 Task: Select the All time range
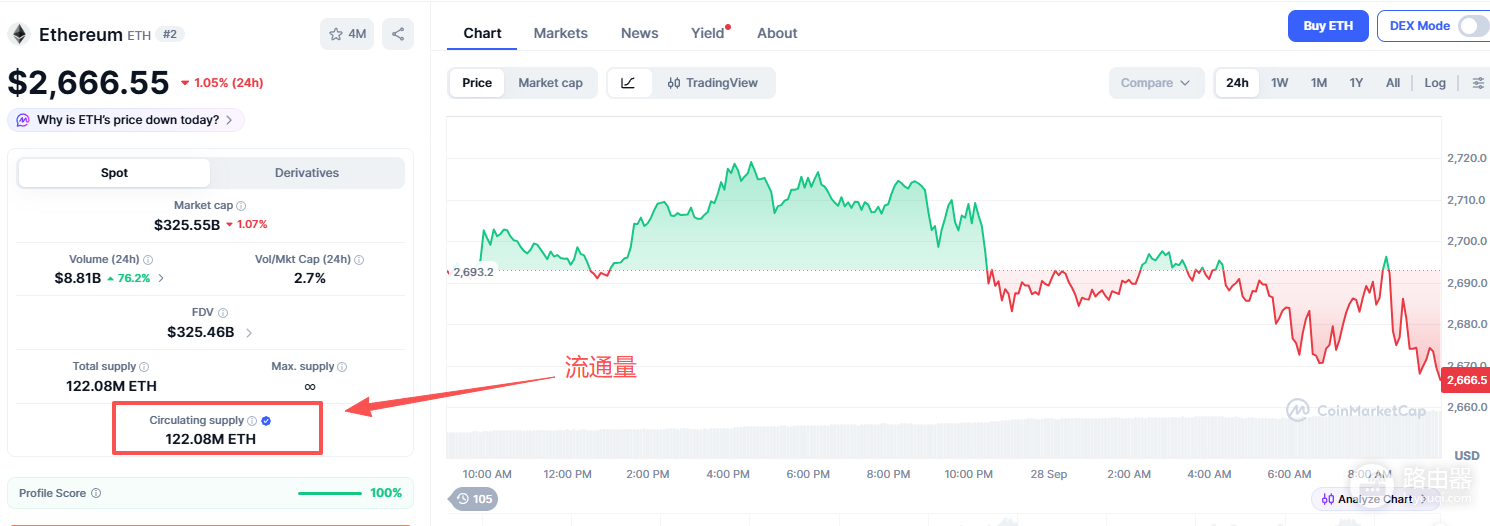(1393, 83)
